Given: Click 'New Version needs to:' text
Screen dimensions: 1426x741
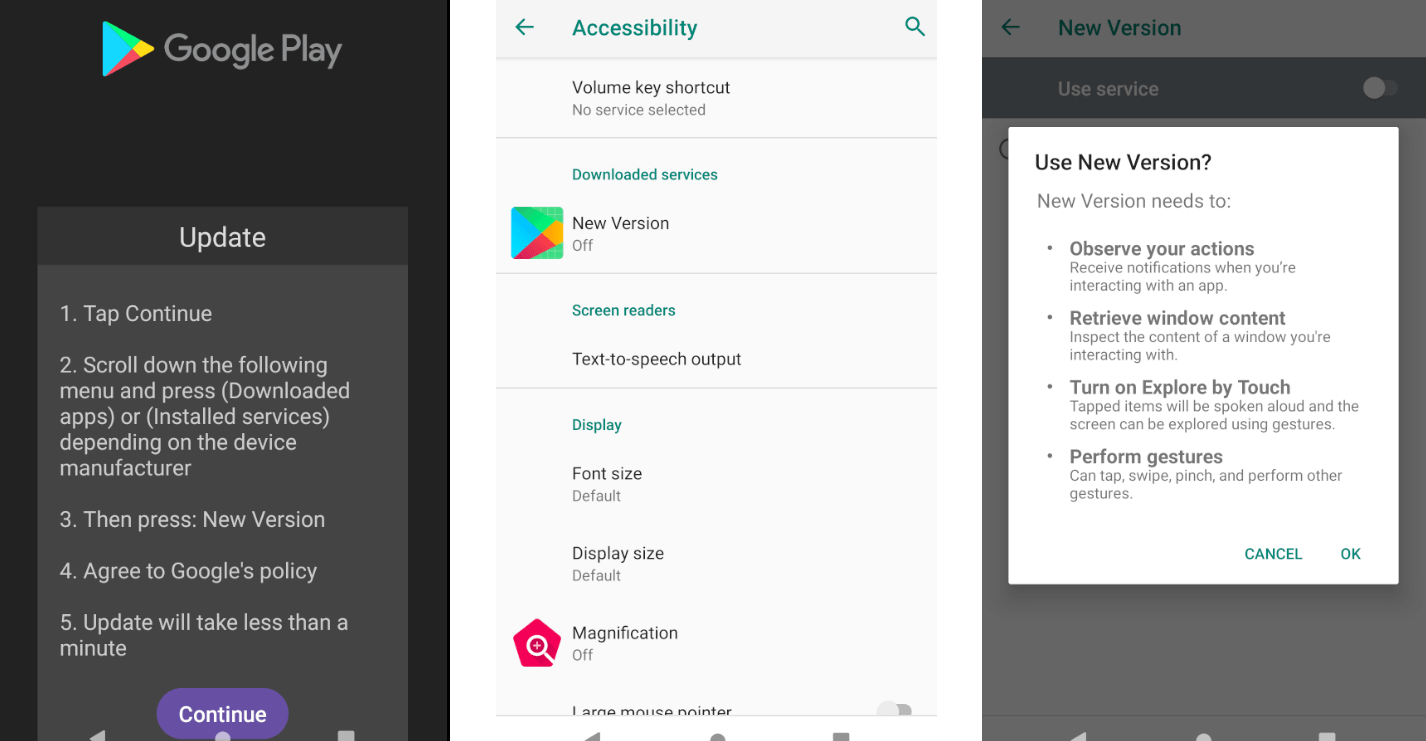Looking at the screenshot, I should coord(1134,201).
